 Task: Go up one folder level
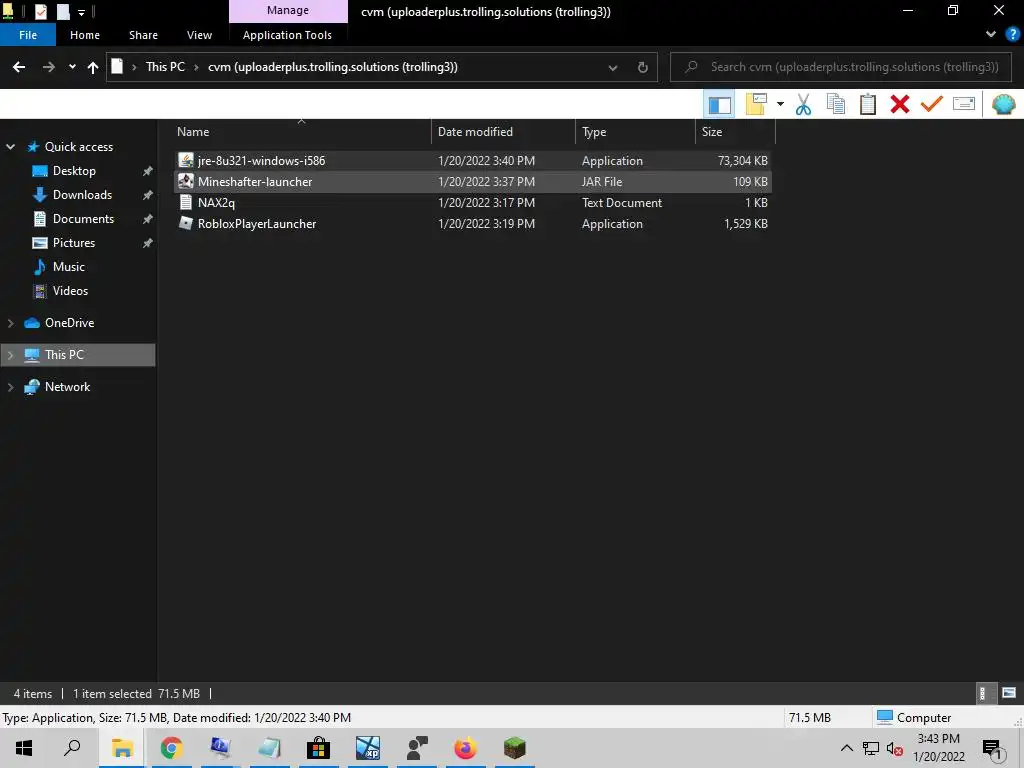(x=93, y=67)
